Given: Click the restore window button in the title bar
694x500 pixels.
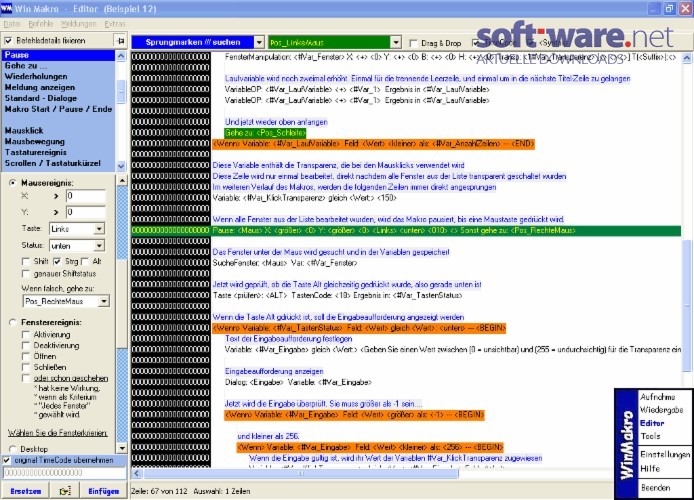Looking at the screenshot, I should [669, 8].
